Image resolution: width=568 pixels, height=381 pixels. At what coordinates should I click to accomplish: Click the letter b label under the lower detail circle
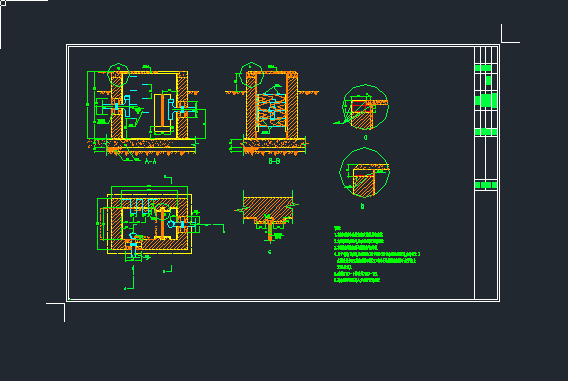[x=362, y=206]
